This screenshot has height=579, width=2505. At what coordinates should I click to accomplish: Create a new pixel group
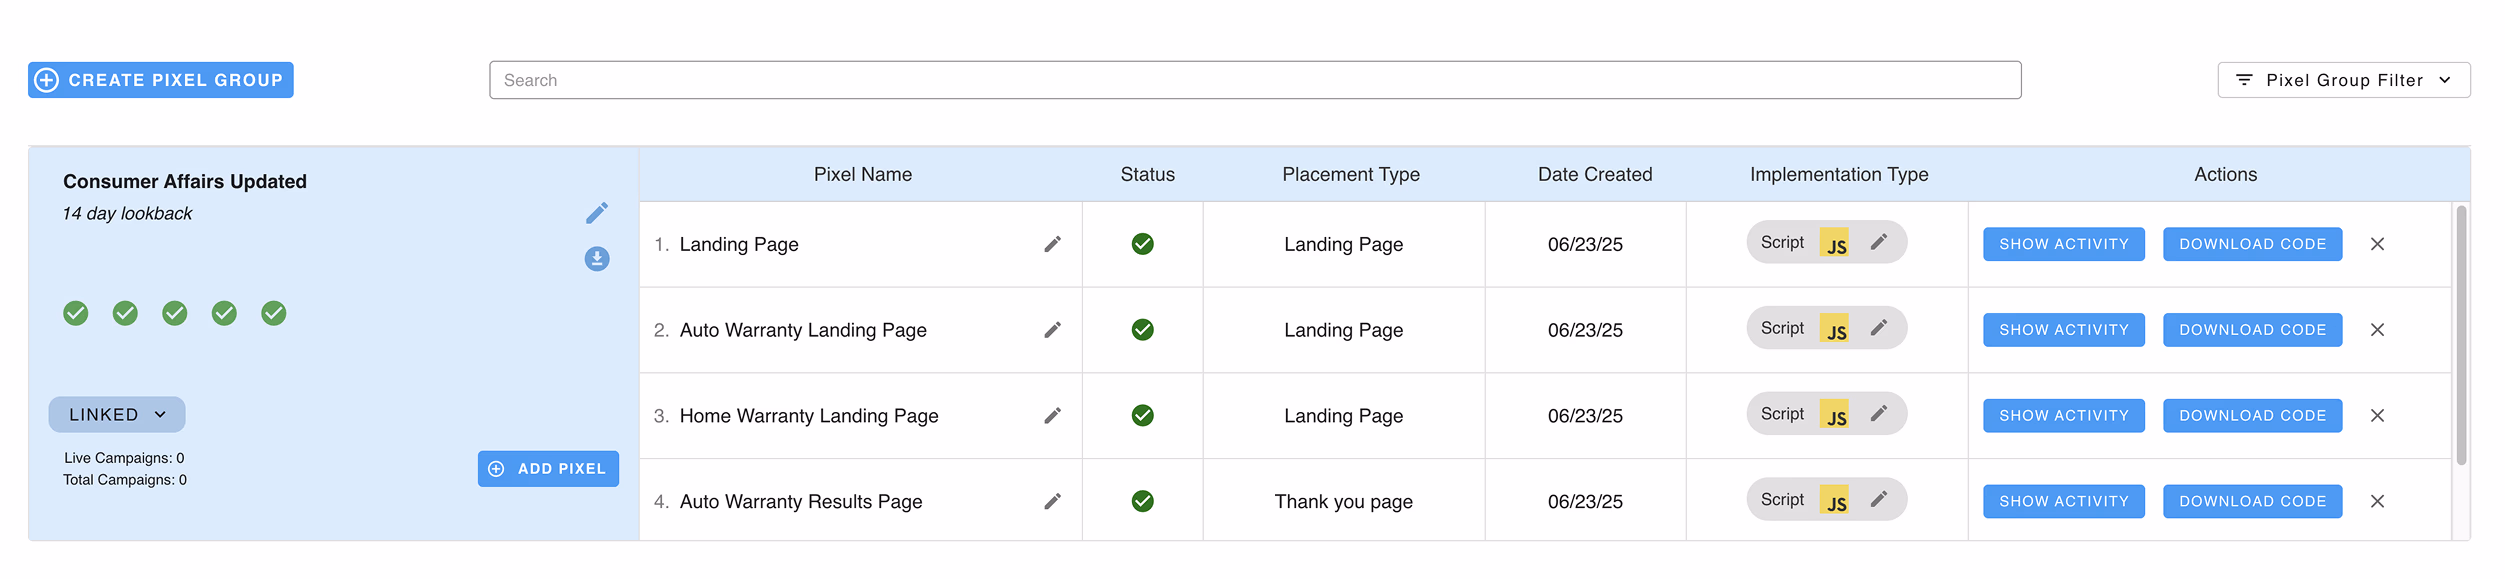[x=161, y=80]
